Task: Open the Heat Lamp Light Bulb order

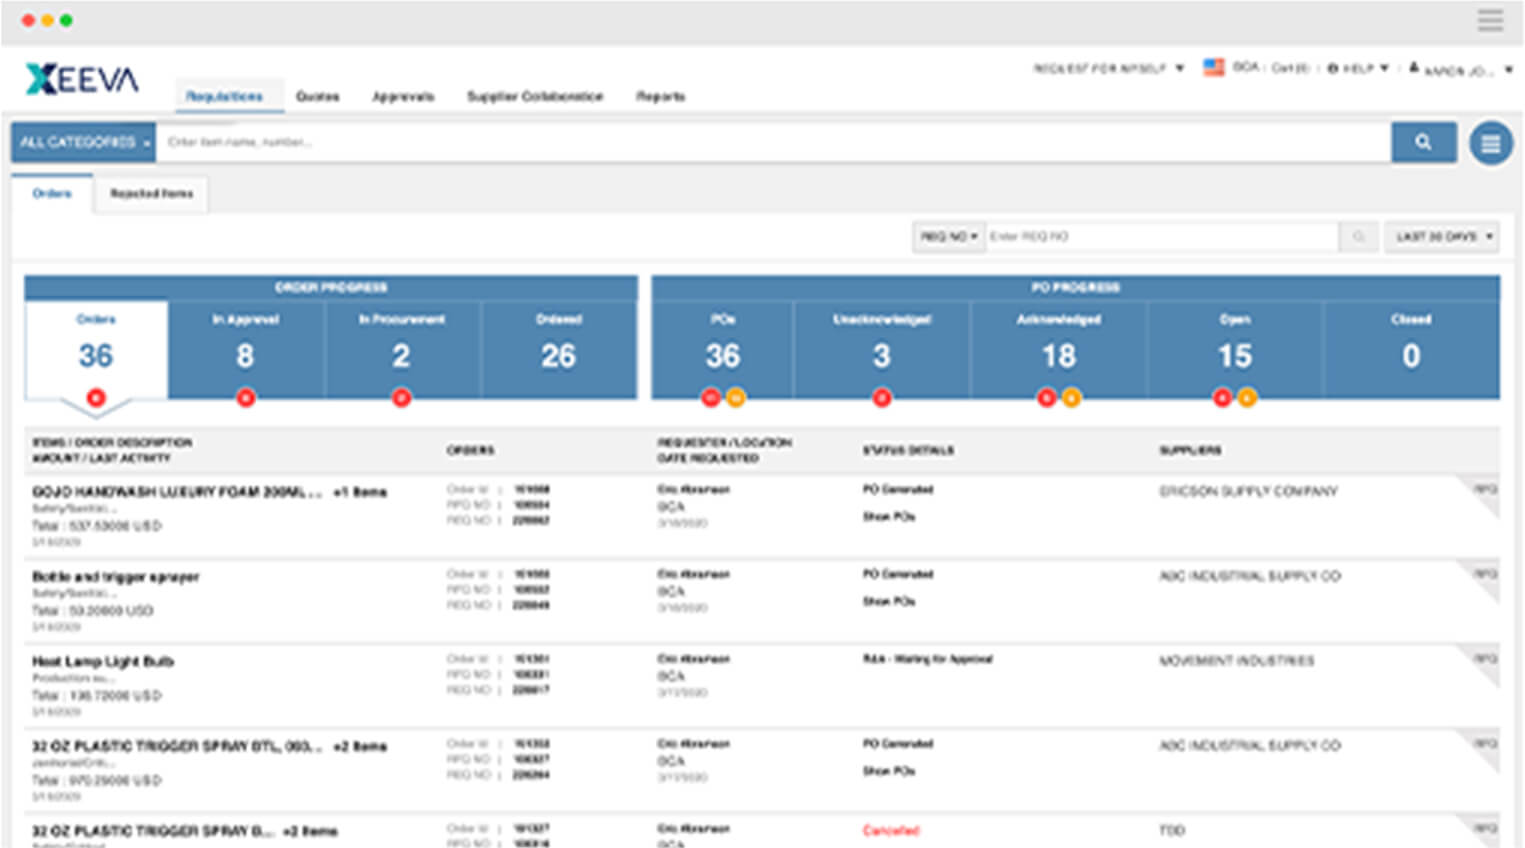Action: point(103,662)
